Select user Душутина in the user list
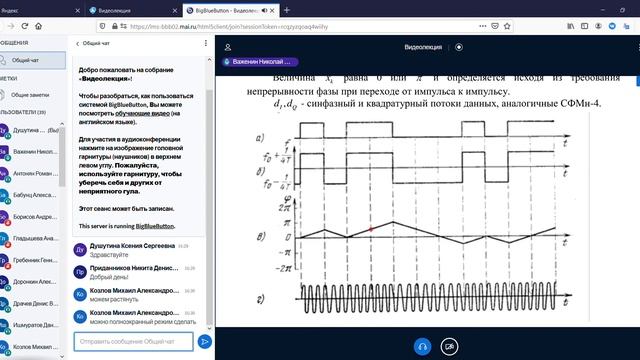The height and width of the screenshot is (360, 640). point(29,130)
